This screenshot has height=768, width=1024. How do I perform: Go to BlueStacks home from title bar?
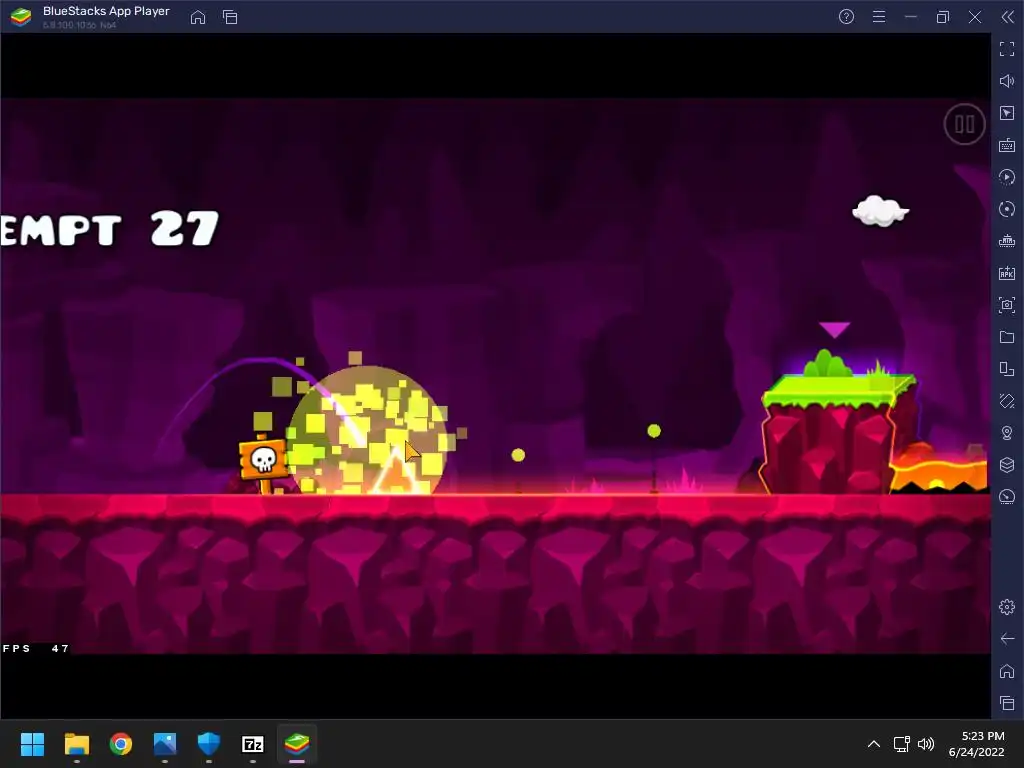[198, 17]
